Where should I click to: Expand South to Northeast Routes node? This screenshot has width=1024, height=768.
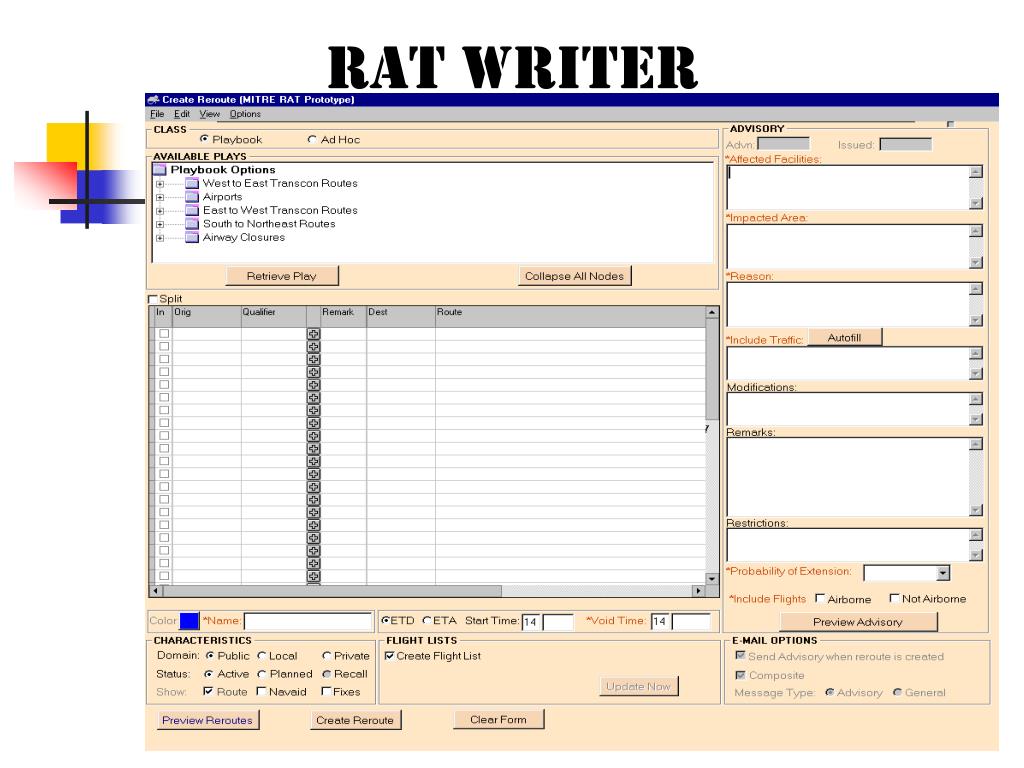[160, 225]
